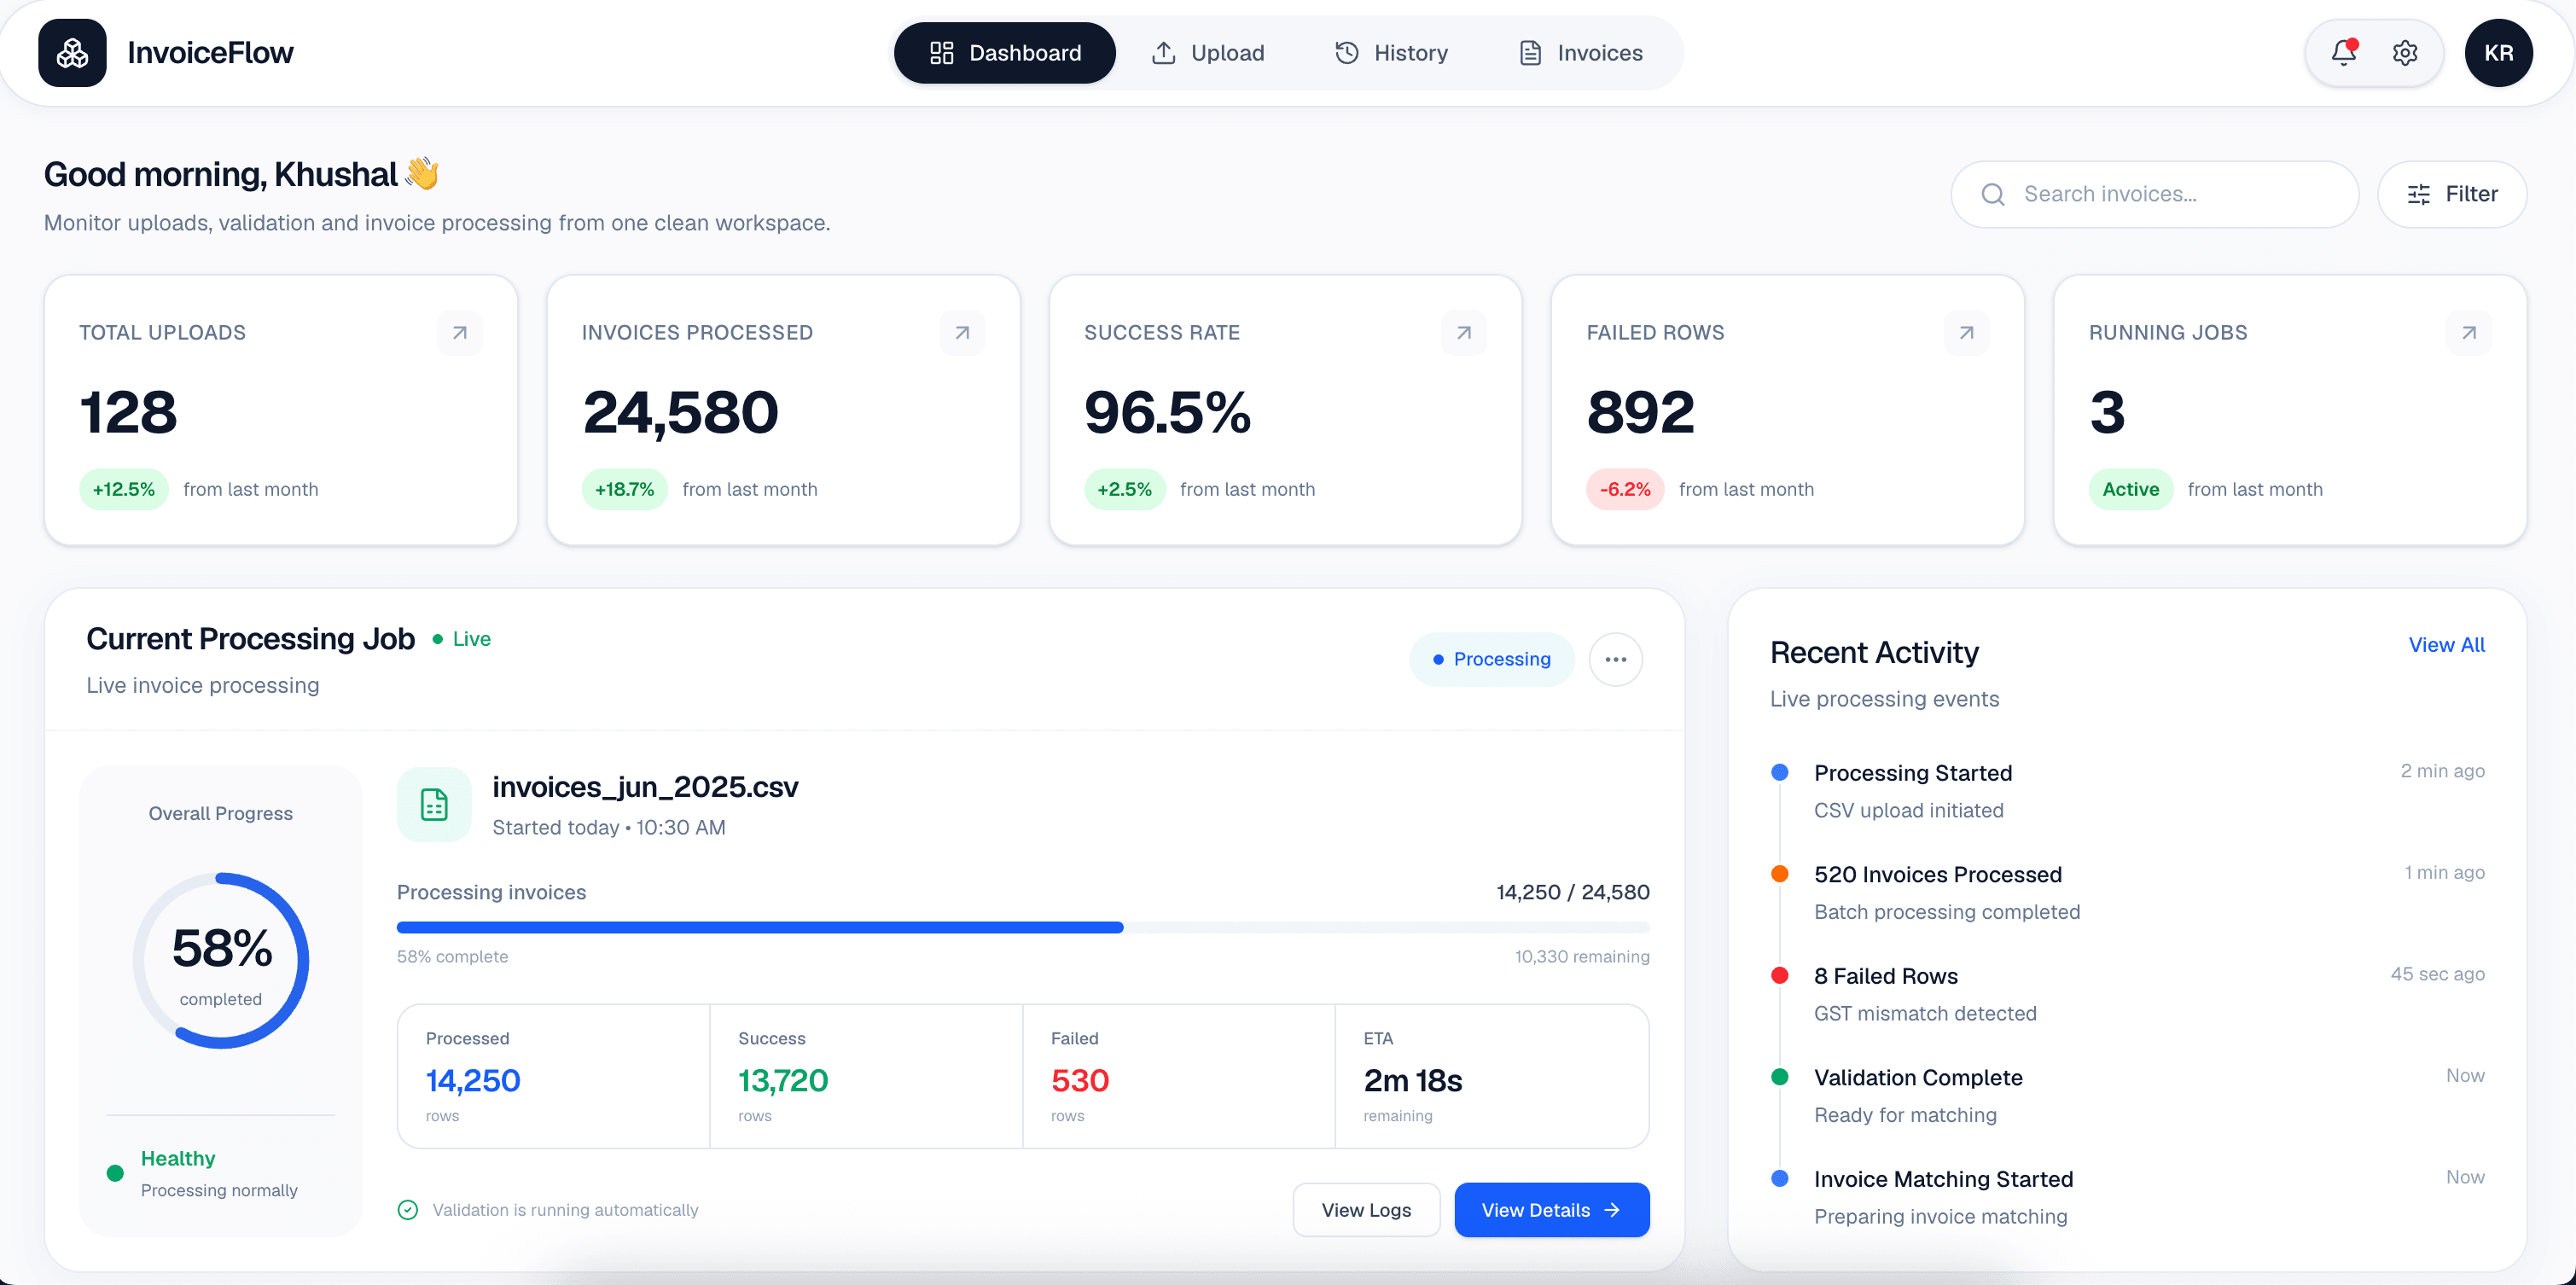Select the Validation Complete activity
2576x1285 pixels.
(x=2127, y=1096)
